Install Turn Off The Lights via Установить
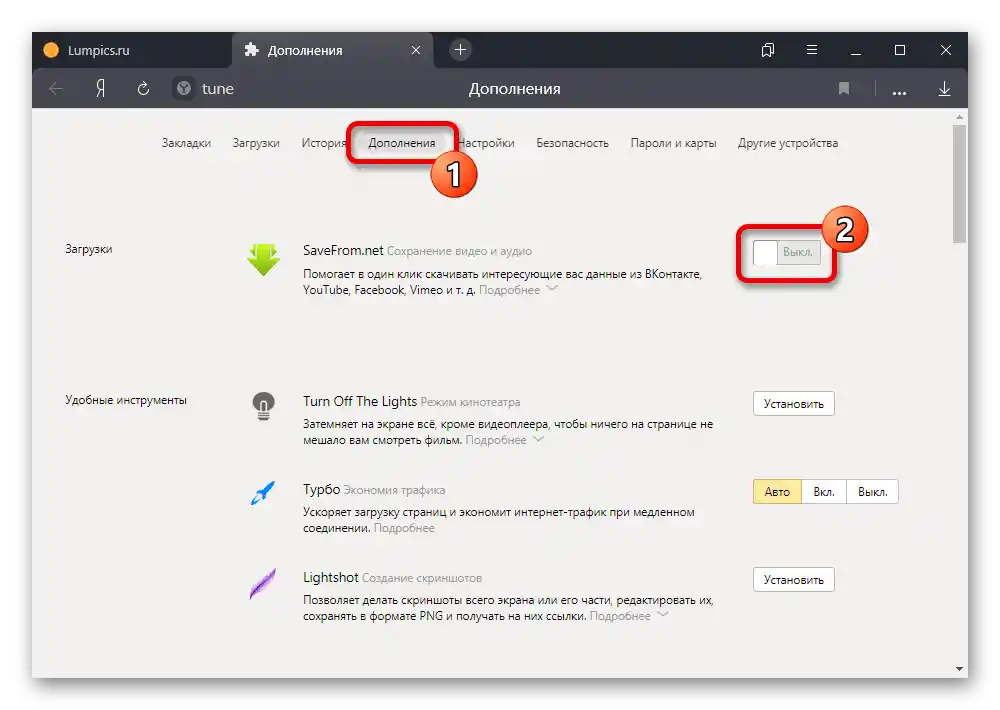The image size is (1000, 710). 793,404
